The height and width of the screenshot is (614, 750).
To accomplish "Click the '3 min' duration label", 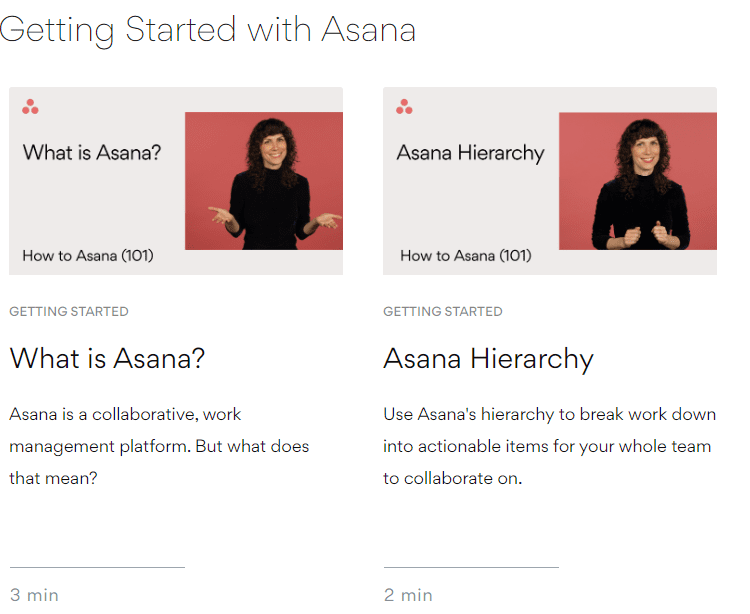I will 34,595.
